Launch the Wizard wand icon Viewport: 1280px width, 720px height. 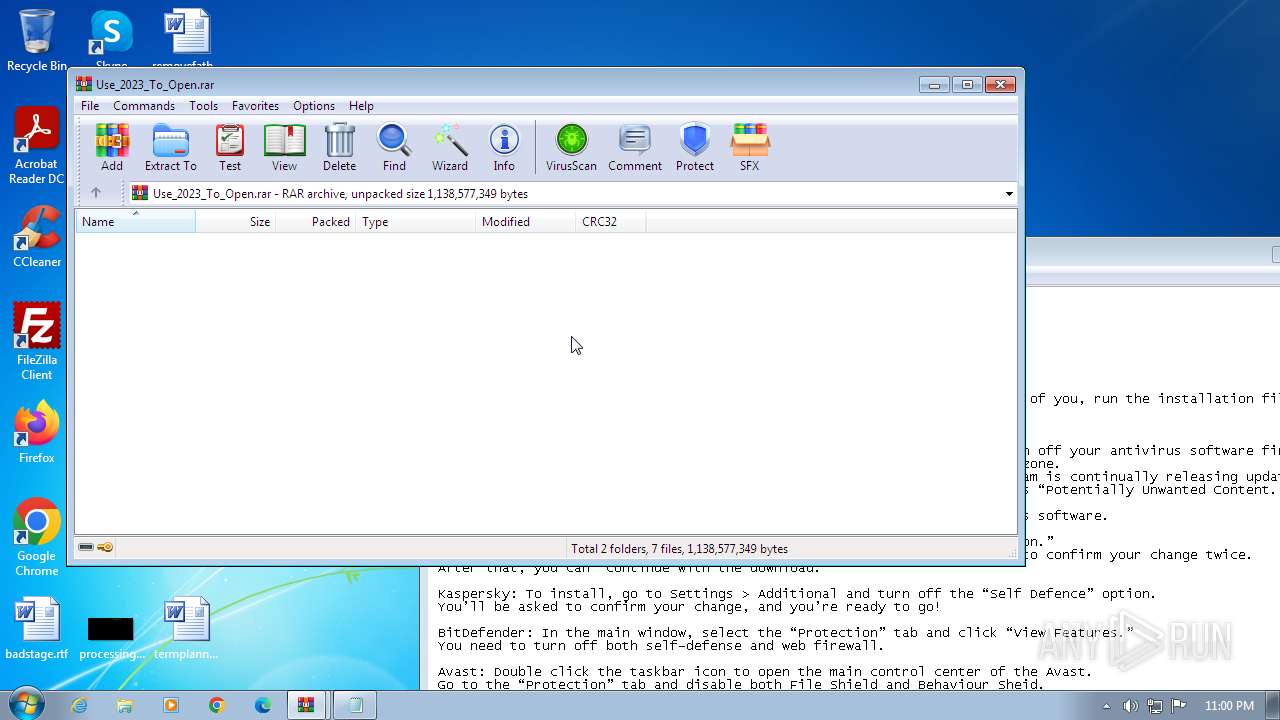pyautogui.click(x=450, y=147)
